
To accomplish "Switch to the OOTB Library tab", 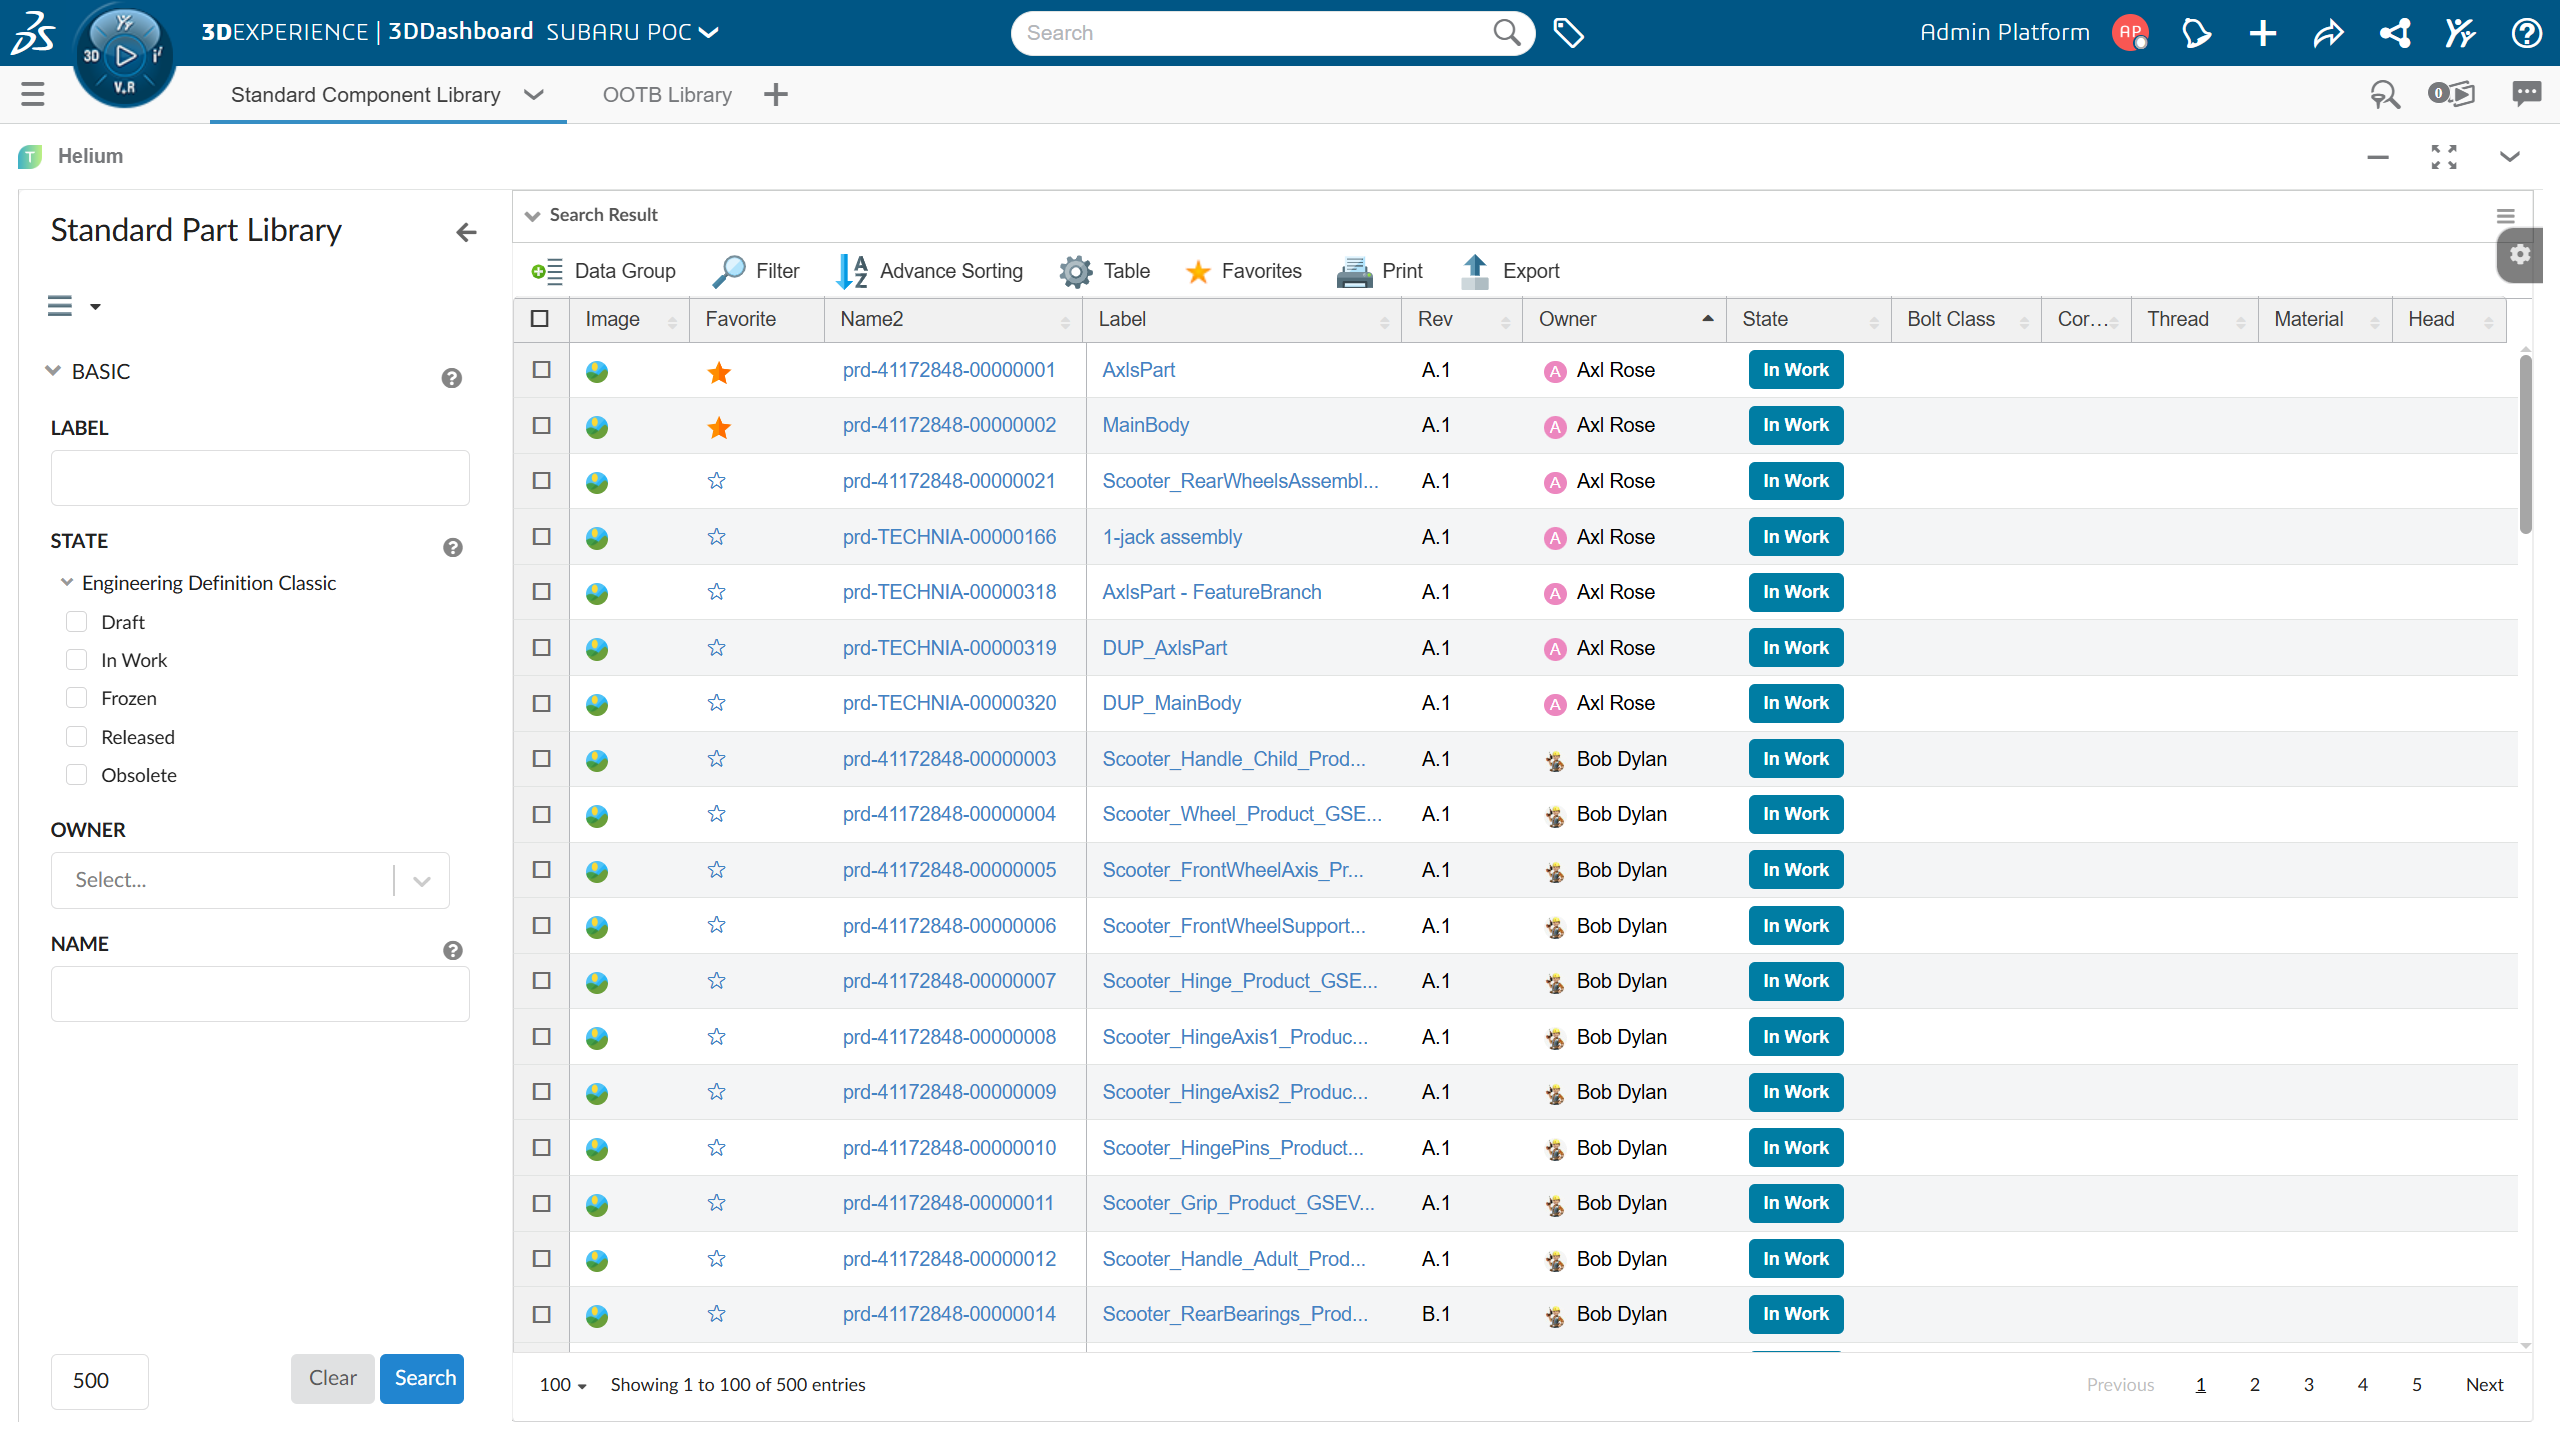I will (x=666, y=94).
